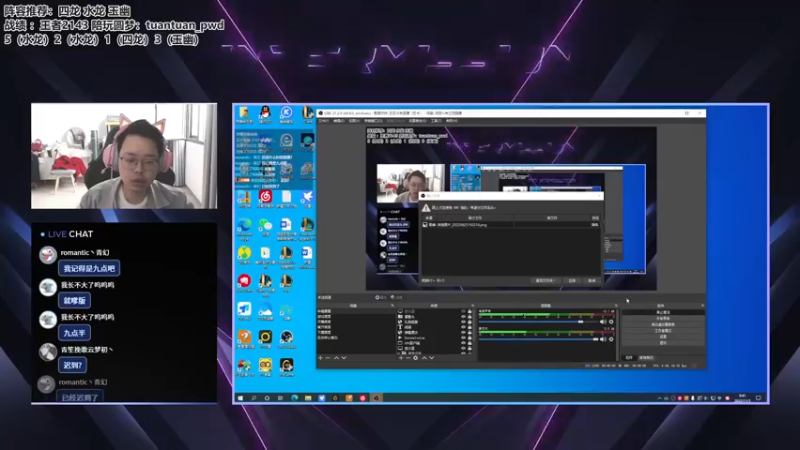Image resolution: width=800 pixels, height=450 pixels.
Task: Float the Scenes dock via header icon
Action: (393, 306)
